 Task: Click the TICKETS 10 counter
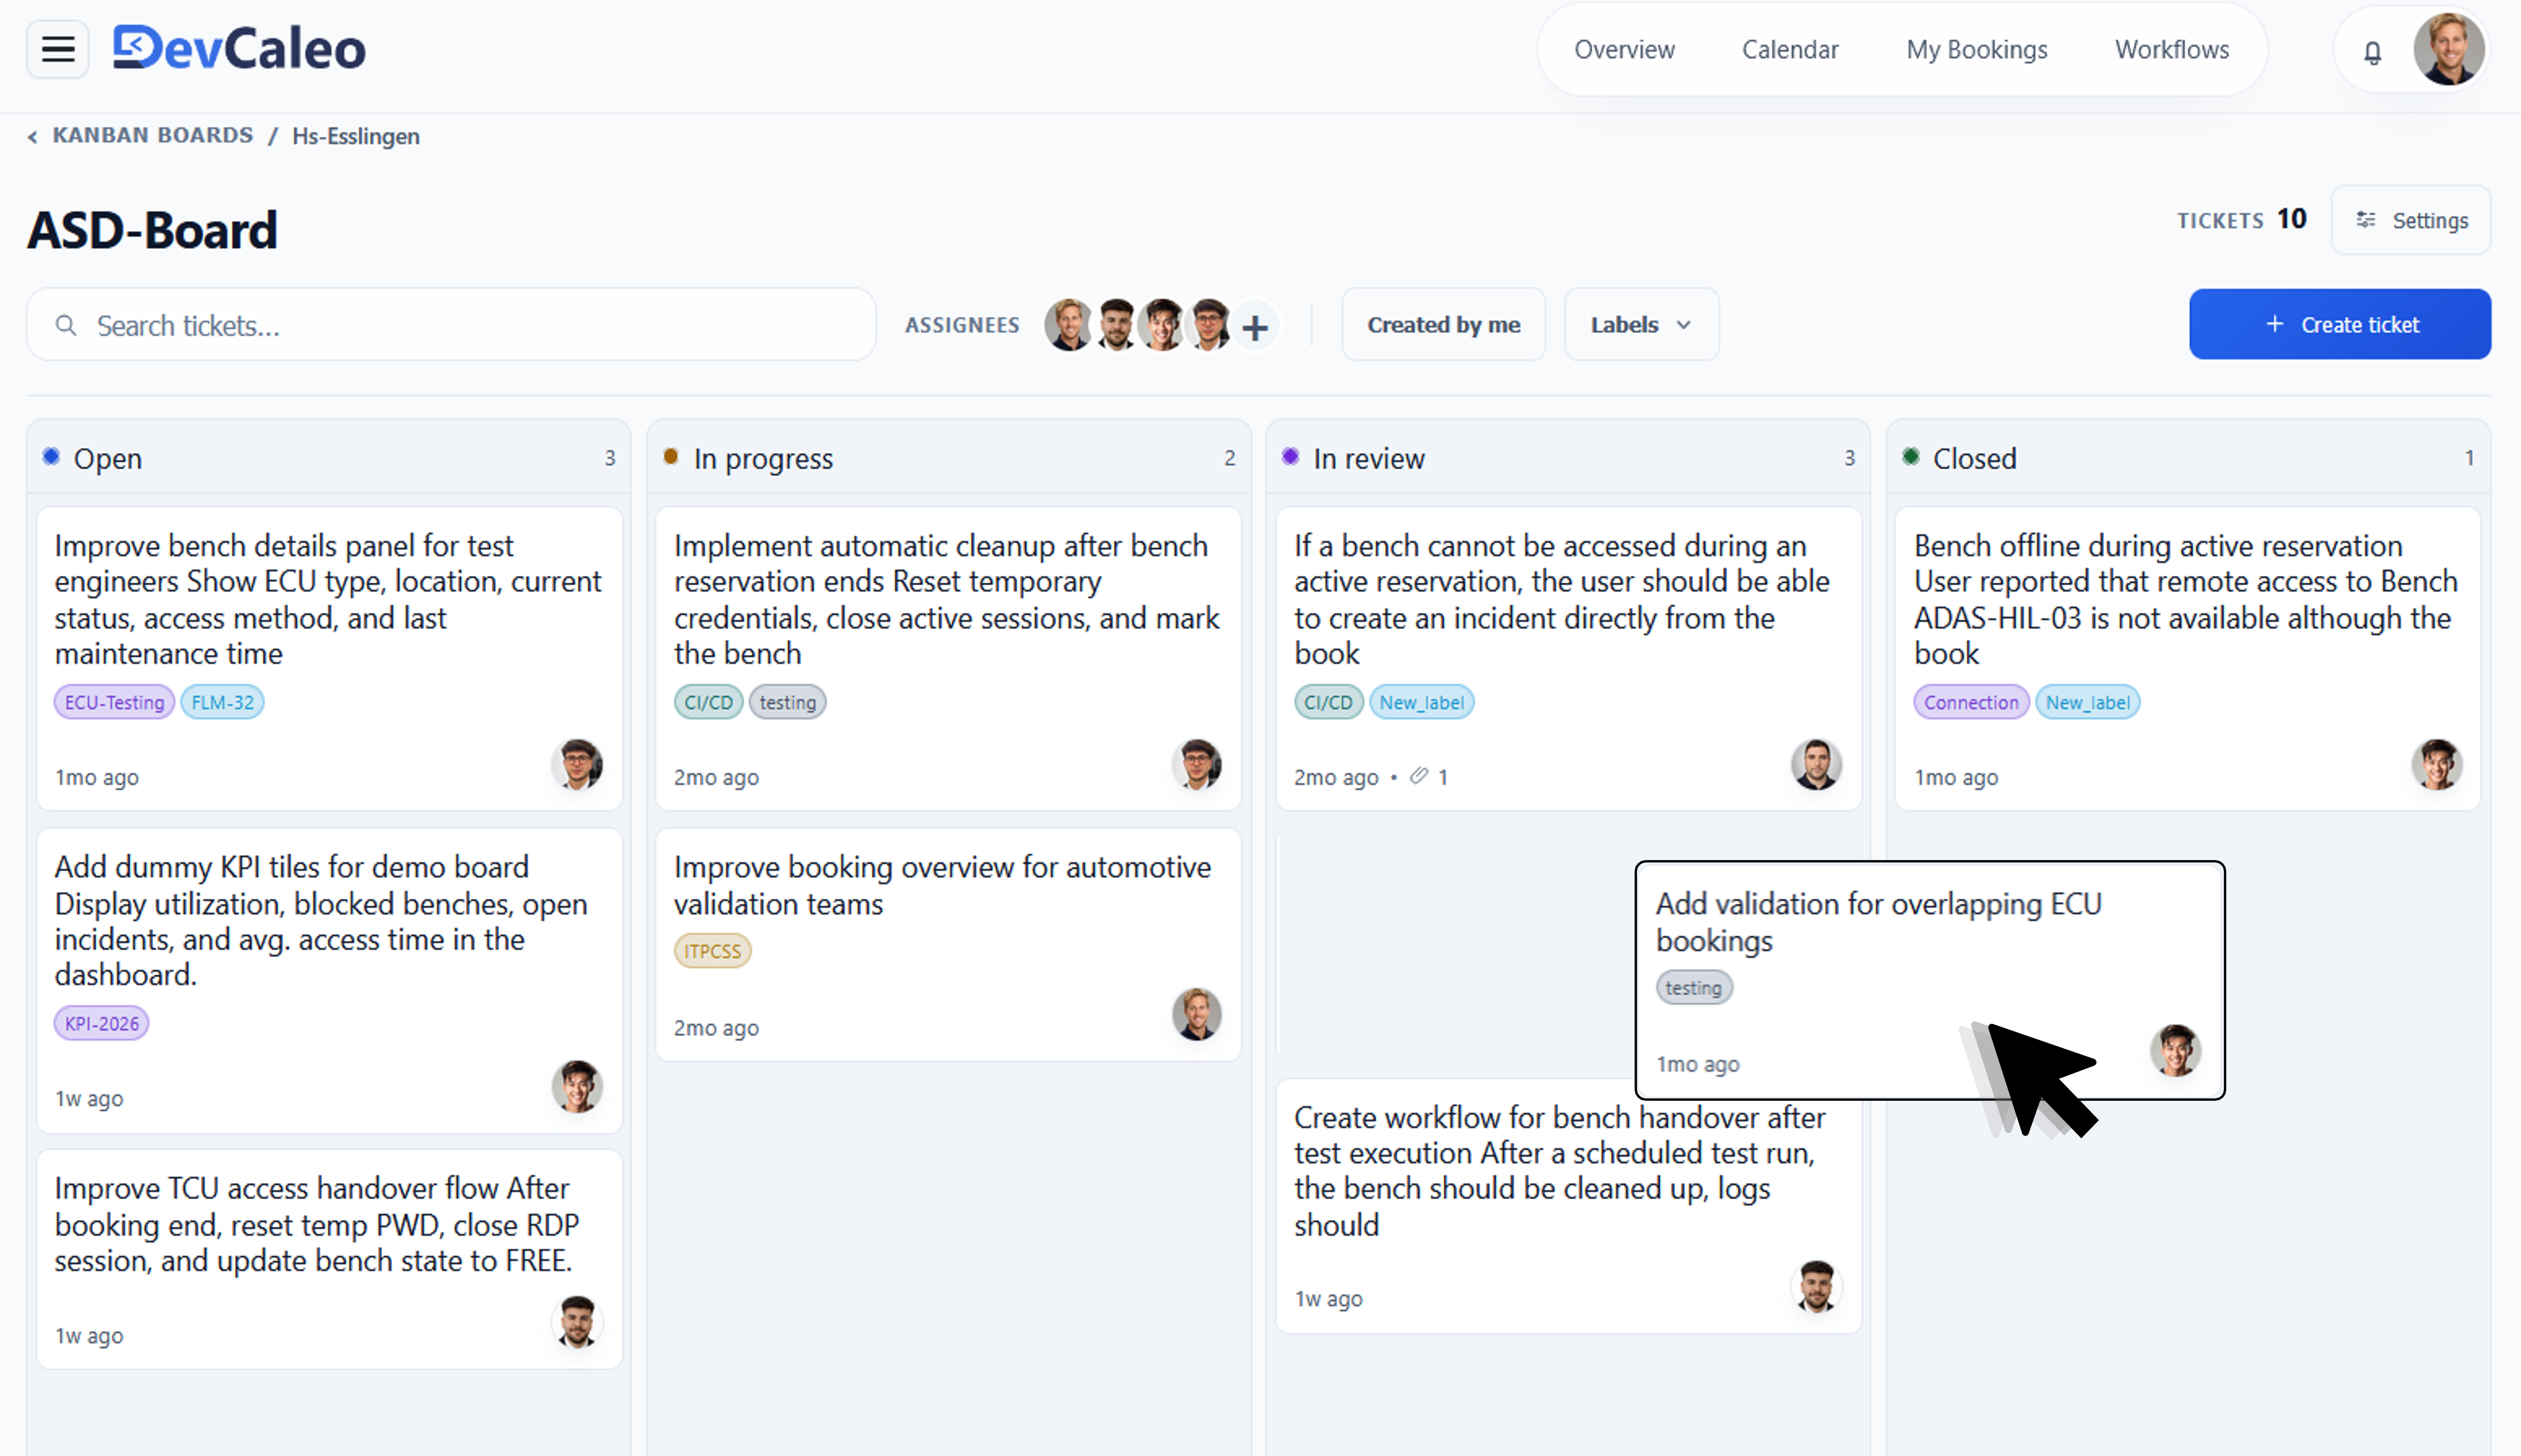point(2241,220)
